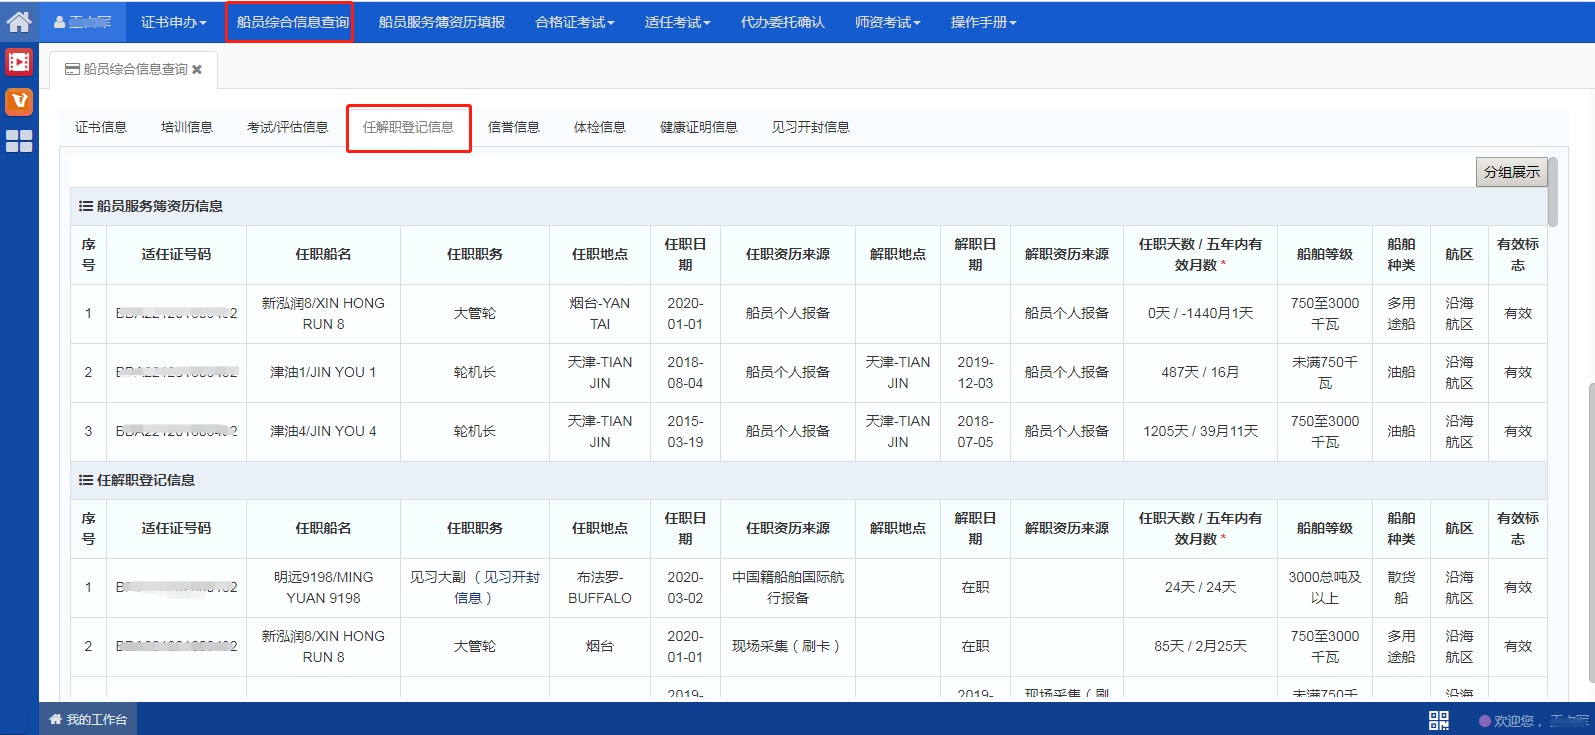The width and height of the screenshot is (1595, 735).
Task: Click the home icon in top-left corner
Action: click(x=19, y=21)
